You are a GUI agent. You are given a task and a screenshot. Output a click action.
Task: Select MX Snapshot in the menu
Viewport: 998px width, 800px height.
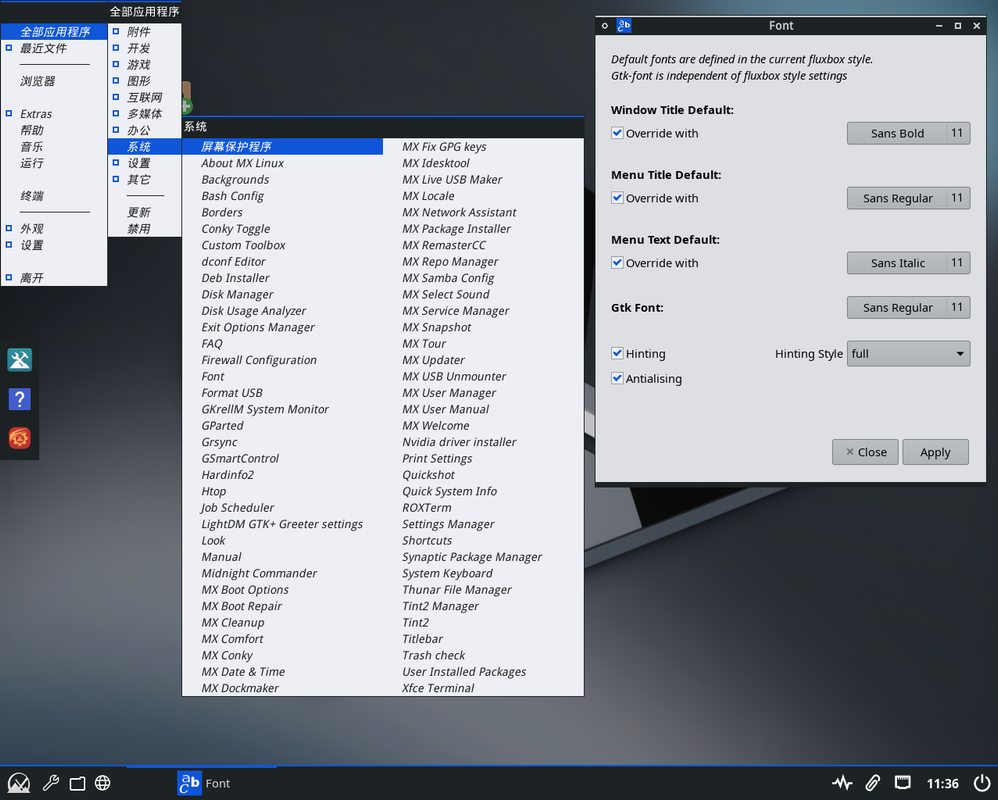tap(483, 327)
